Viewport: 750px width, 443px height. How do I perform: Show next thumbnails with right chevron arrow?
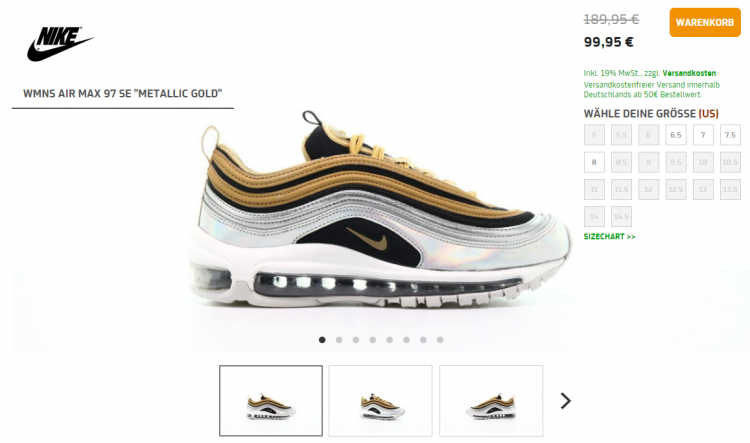pyautogui.click(x=565, y=401)
